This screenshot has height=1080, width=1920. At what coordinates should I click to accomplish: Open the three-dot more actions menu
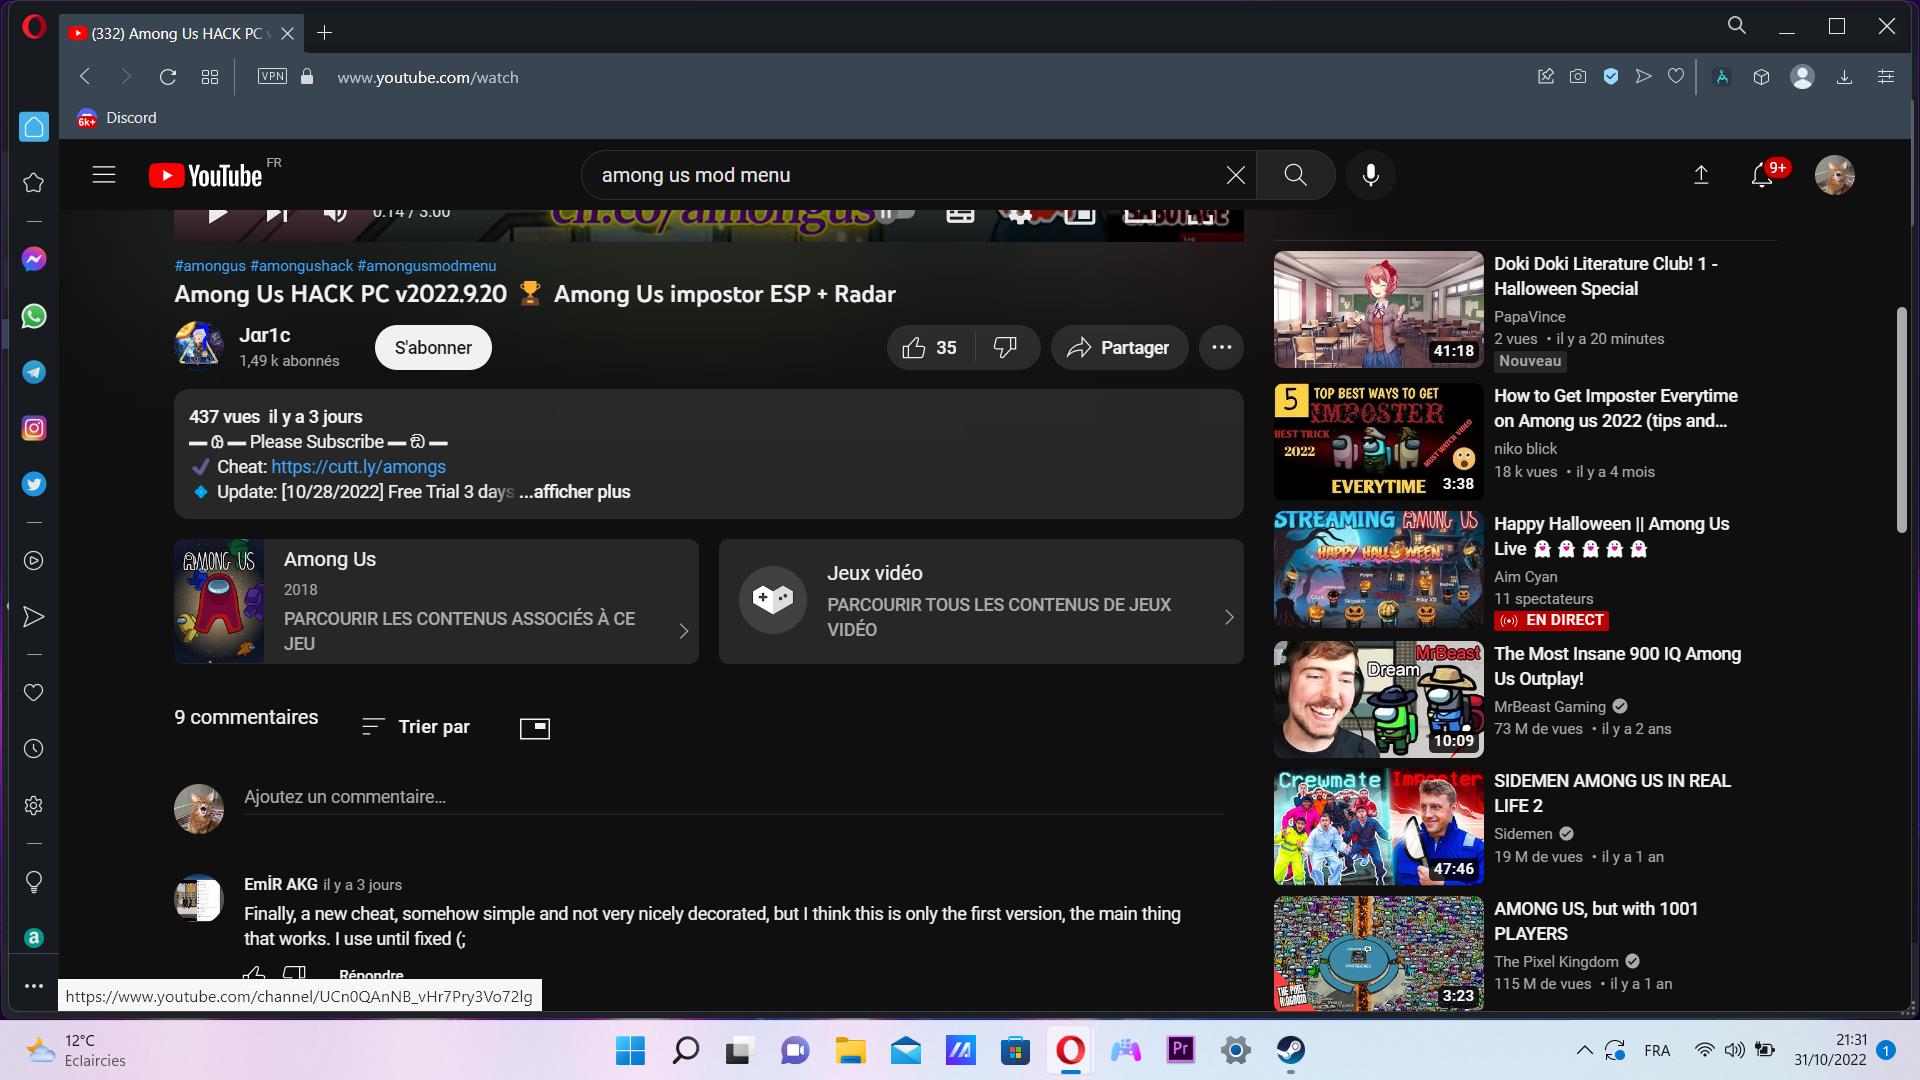coord(1221,348)
